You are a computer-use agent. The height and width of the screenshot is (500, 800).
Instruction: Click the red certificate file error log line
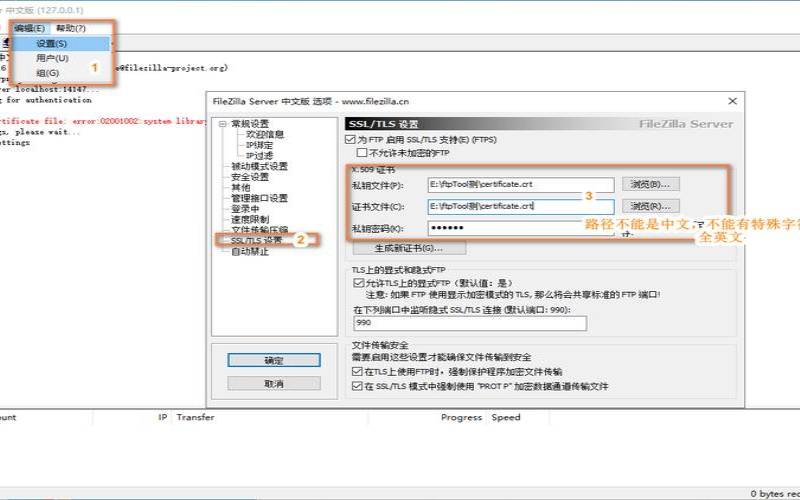[x=102, y=121]
